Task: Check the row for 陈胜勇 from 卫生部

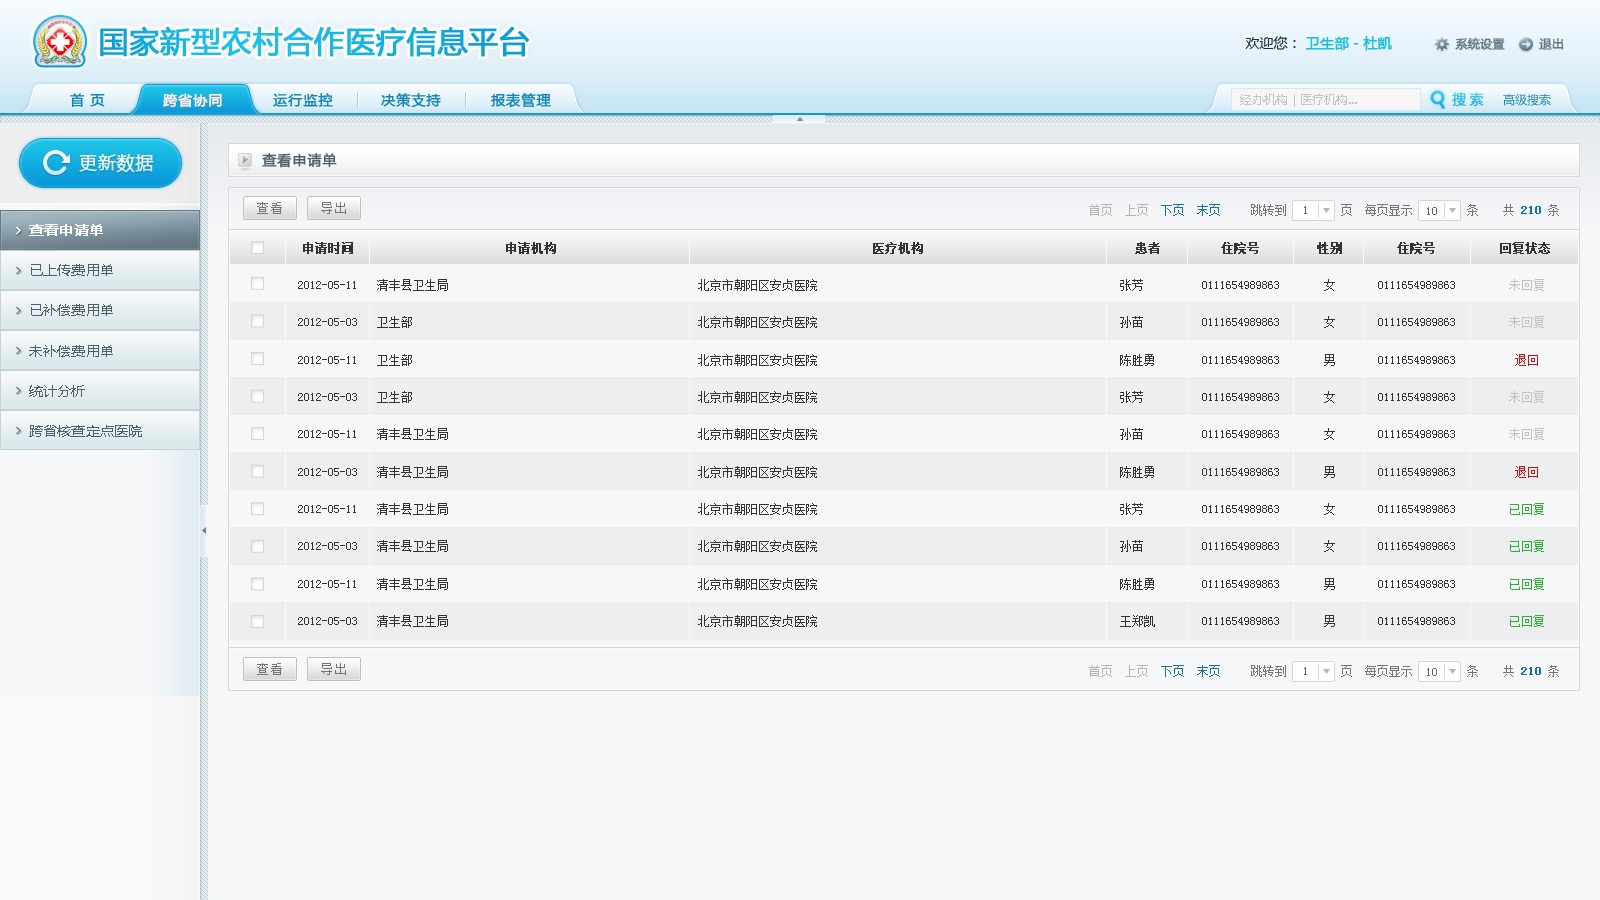Action: [257, 359]
